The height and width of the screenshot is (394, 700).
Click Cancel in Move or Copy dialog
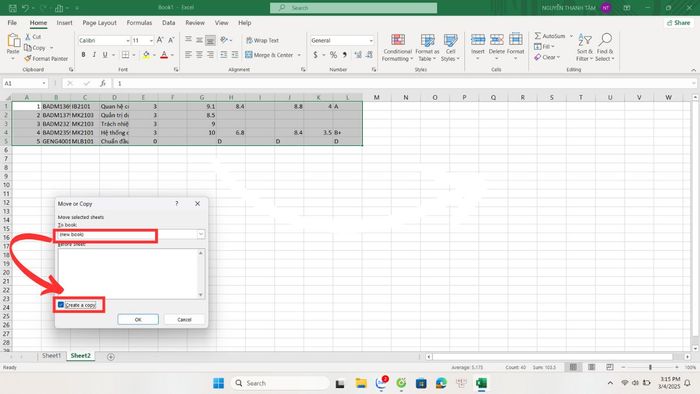pos(184,319)
